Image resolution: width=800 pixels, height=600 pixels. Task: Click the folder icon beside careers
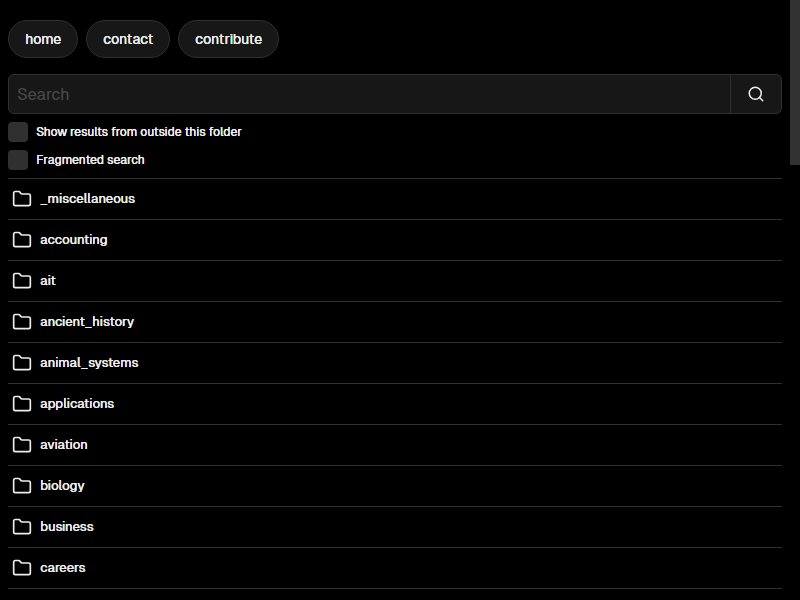pos(22,567)
